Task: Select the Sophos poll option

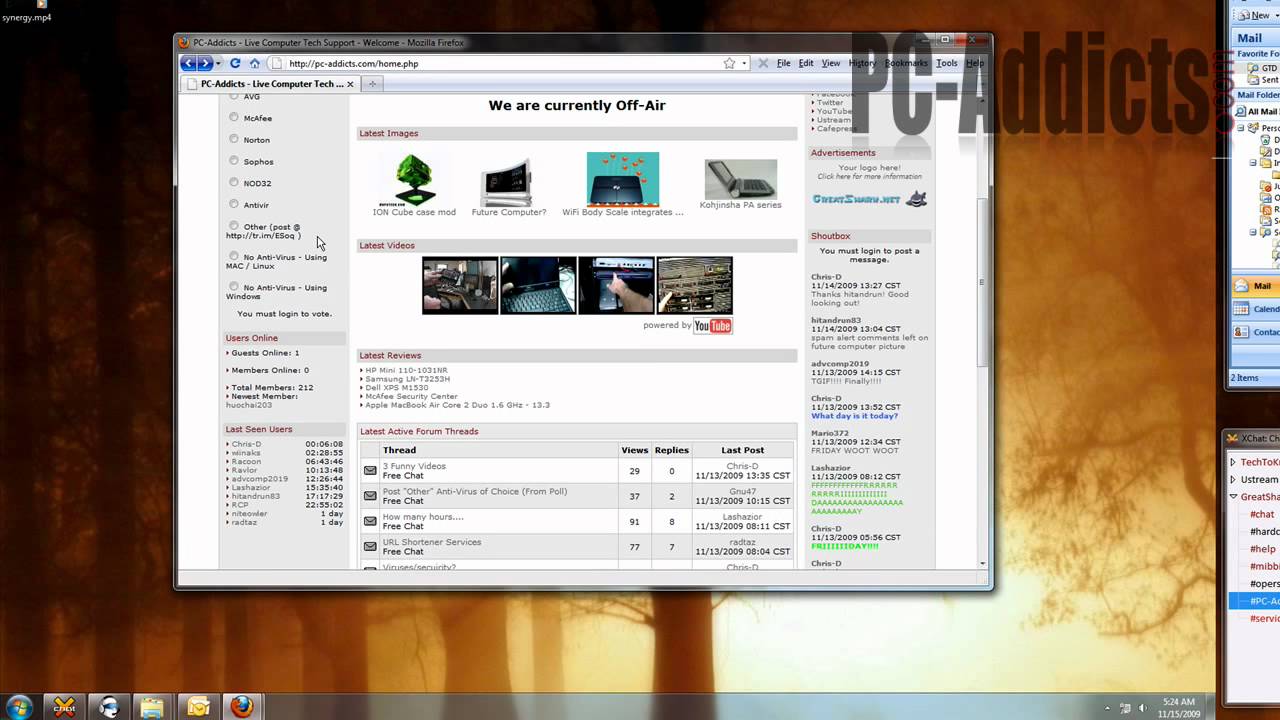Action: tap(234, 160)
